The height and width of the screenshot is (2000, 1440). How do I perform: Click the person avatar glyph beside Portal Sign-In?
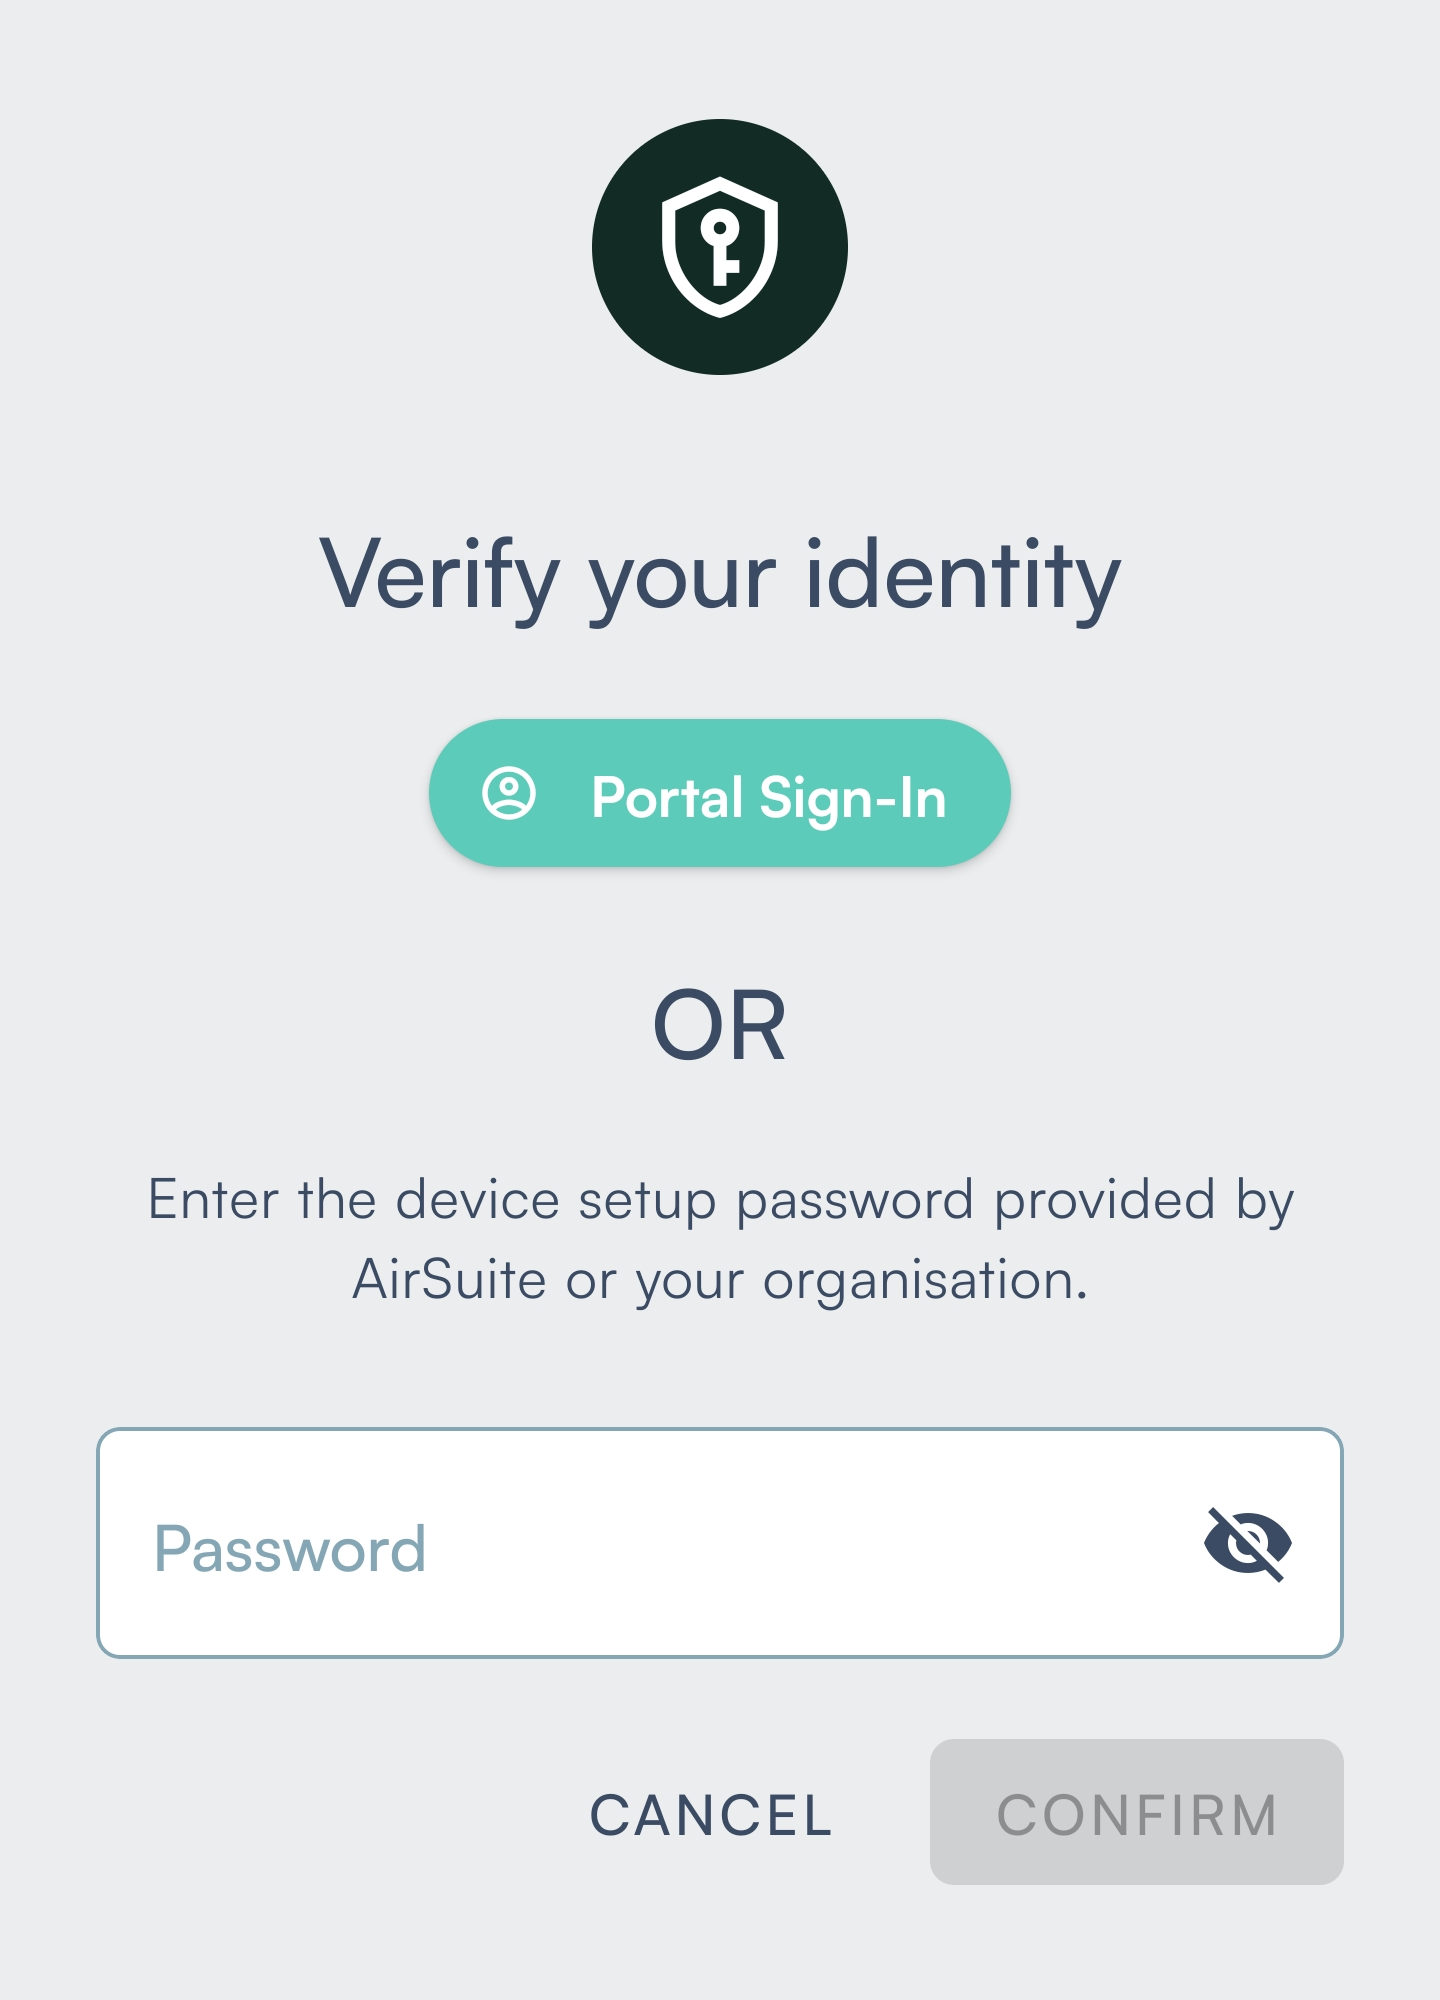click(x=509, y=794)
